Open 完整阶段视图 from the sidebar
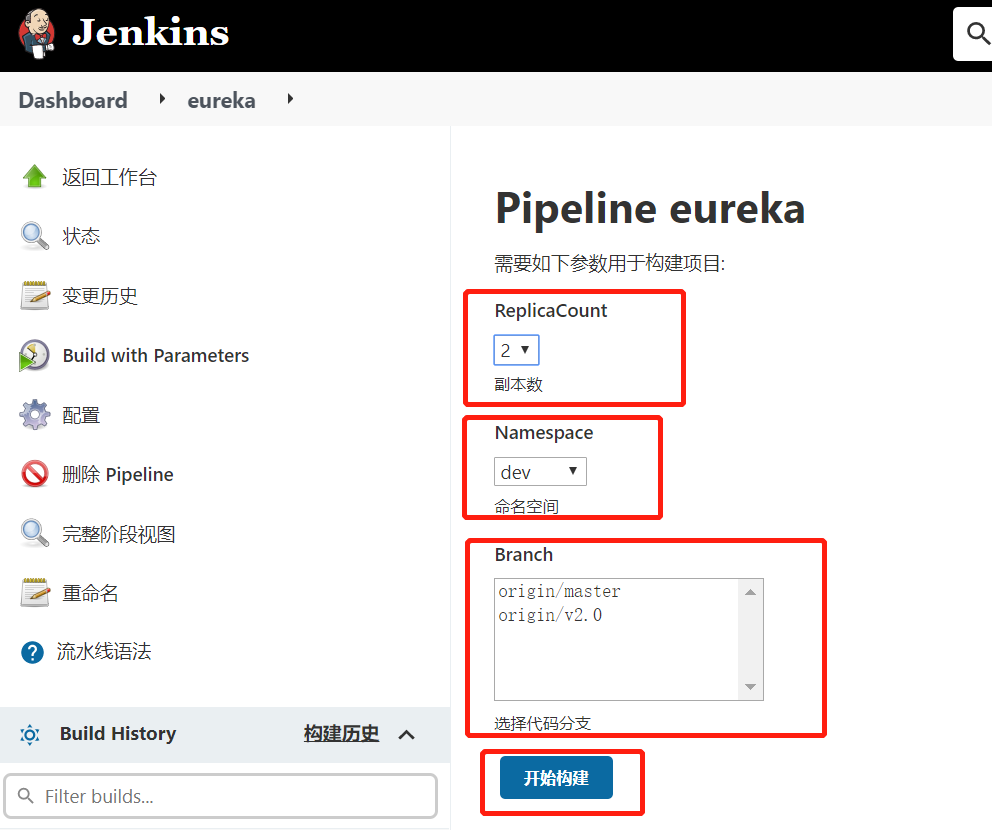Screen dimensions: 992x830 coord(119,534)
